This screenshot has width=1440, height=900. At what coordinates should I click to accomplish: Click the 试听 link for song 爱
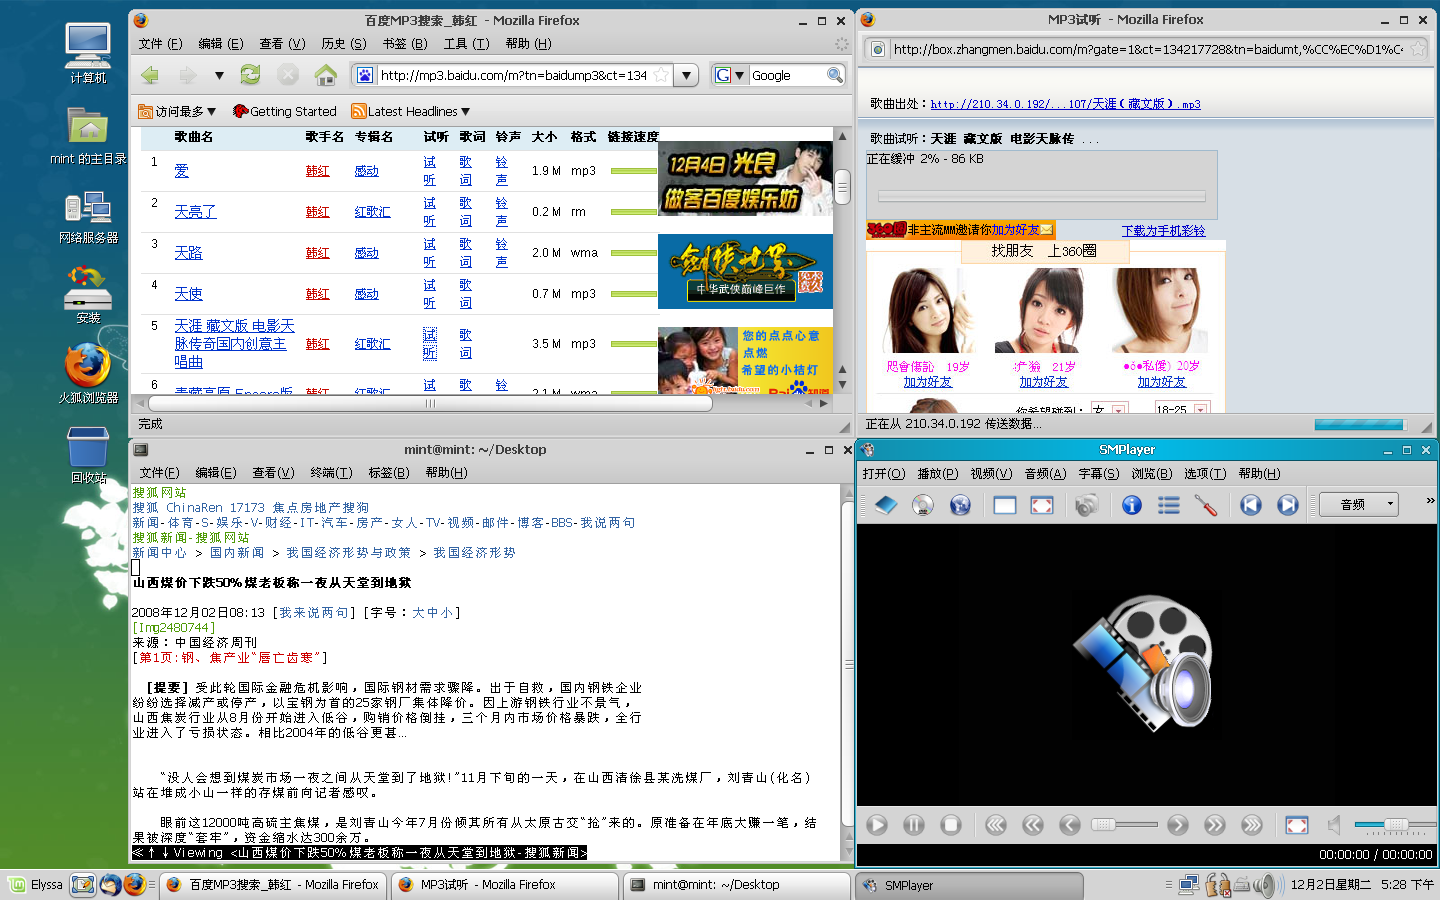click(429, 171)
